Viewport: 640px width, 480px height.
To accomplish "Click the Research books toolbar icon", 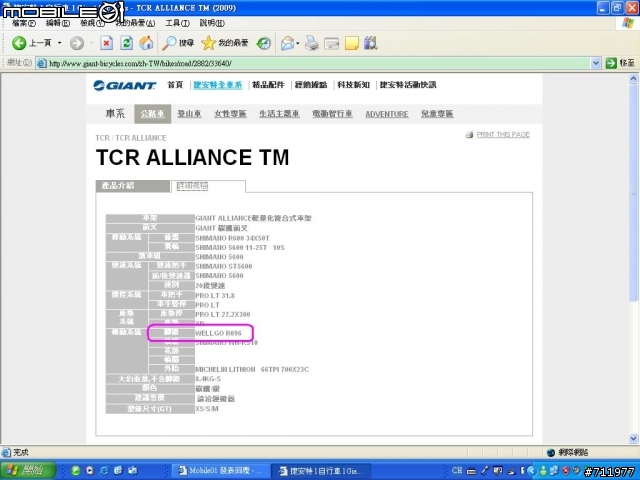I will click(x=371, y=43).
